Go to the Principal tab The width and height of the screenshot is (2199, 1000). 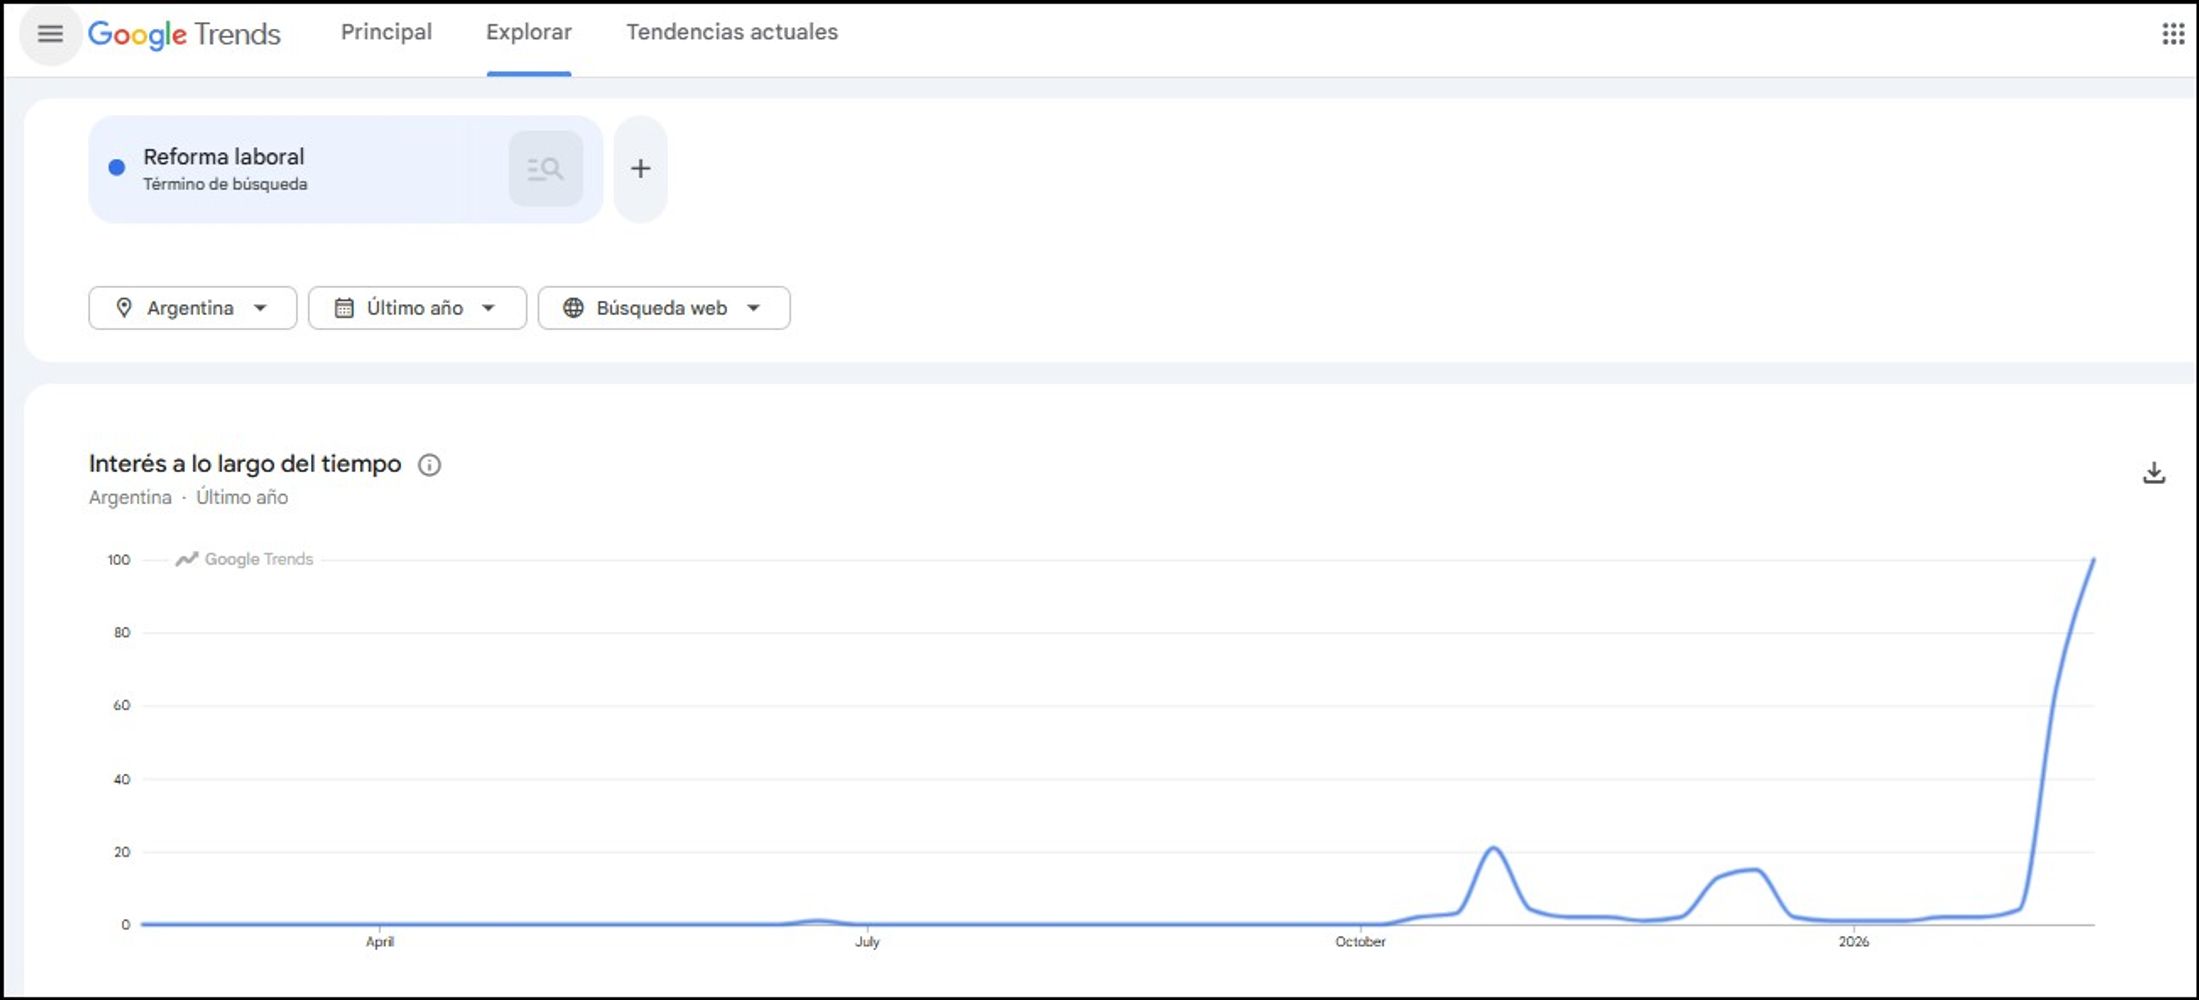(386, 32)
